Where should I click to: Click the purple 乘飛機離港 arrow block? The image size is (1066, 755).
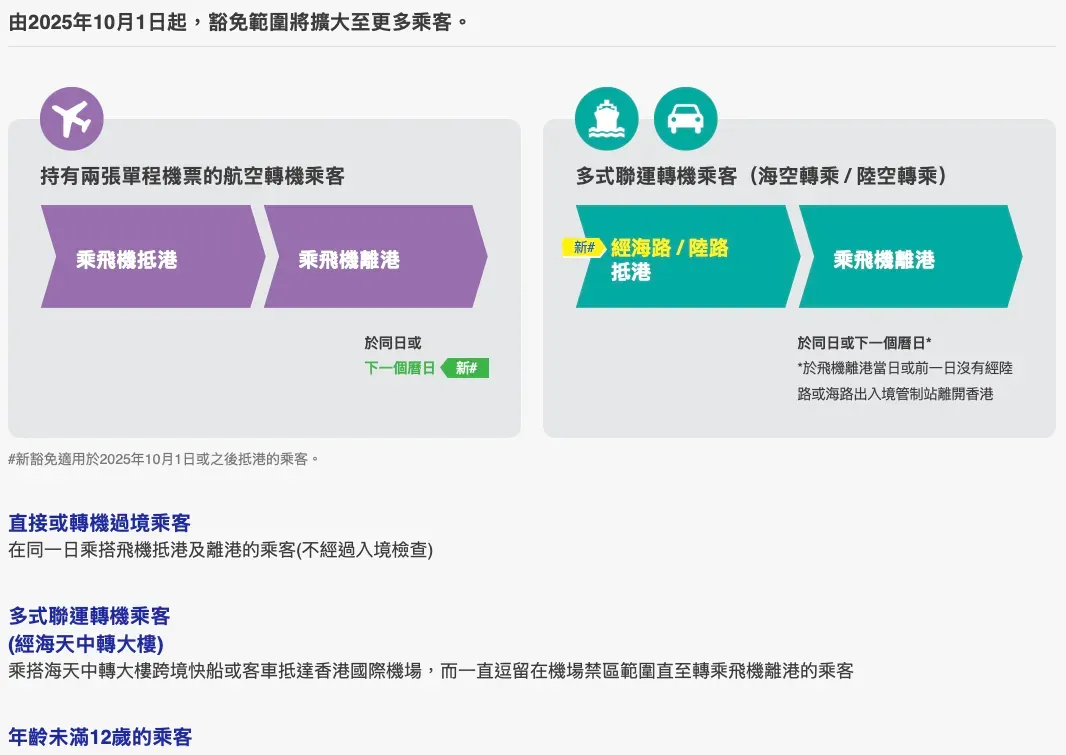coord(375,257)
